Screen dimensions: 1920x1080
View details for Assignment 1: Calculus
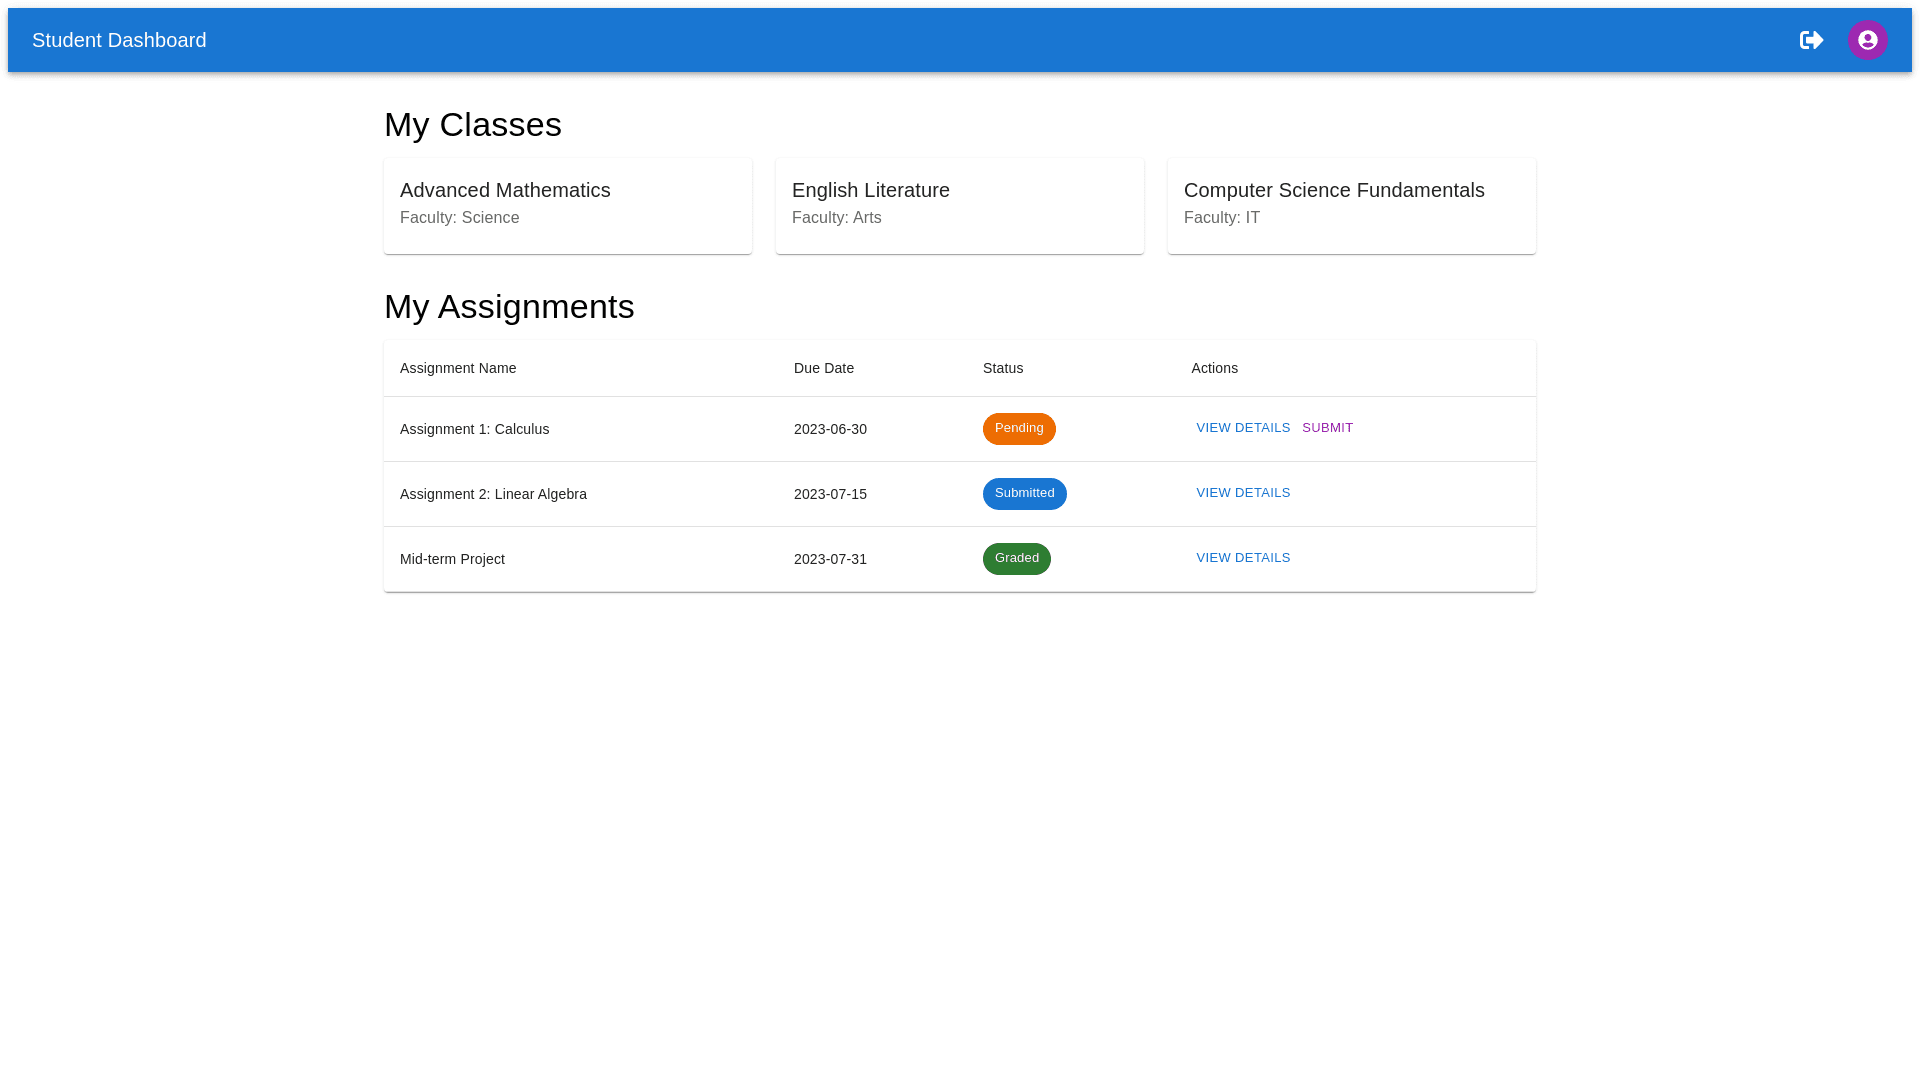1242,428
